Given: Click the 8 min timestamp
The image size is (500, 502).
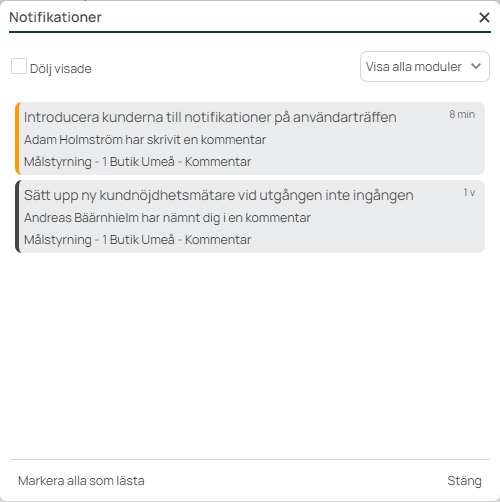Looking at the screenshot, I should pyautogui.click(x=462, y=114).
